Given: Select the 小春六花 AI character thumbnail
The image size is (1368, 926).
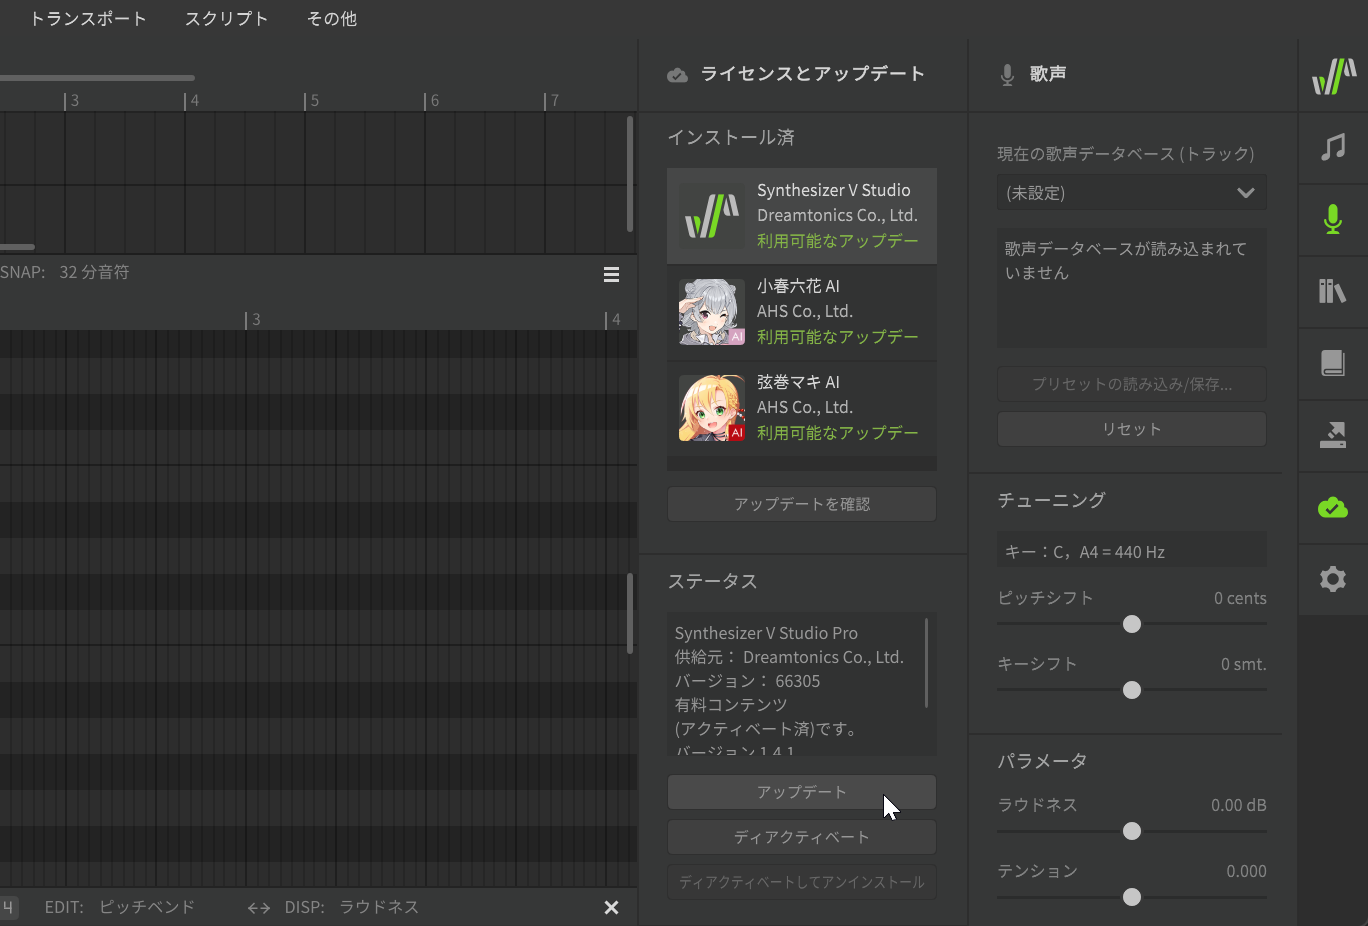Looking at the screenshot, I should tap(712, 312).
